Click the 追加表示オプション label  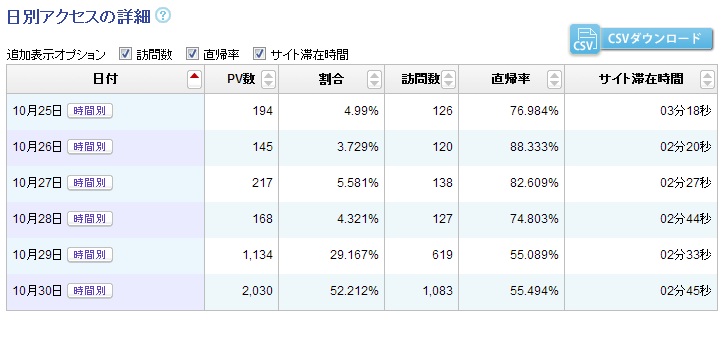point(56,55)
